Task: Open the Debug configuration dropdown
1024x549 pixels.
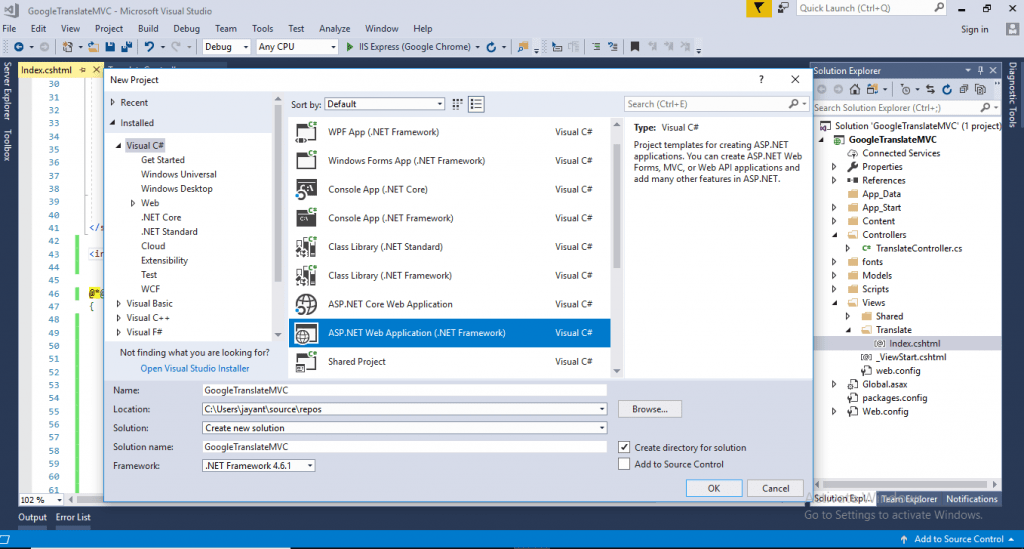Action: click(x=226, y=47)
